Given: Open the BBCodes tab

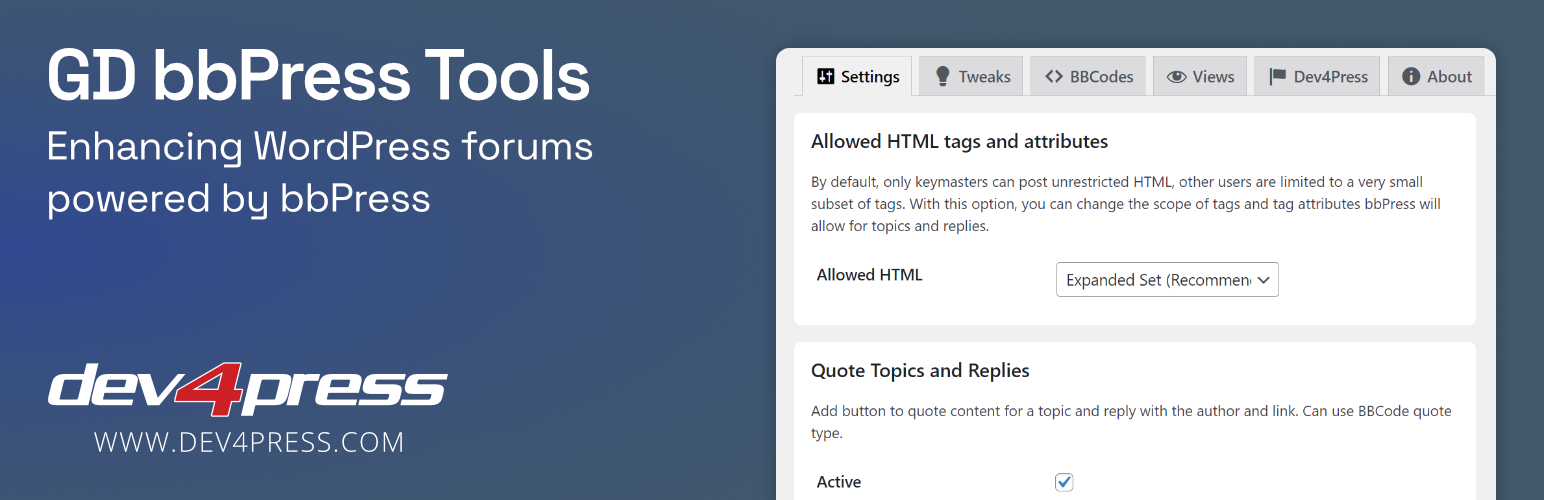Looking at the screenshot, I should point(1088,76).
